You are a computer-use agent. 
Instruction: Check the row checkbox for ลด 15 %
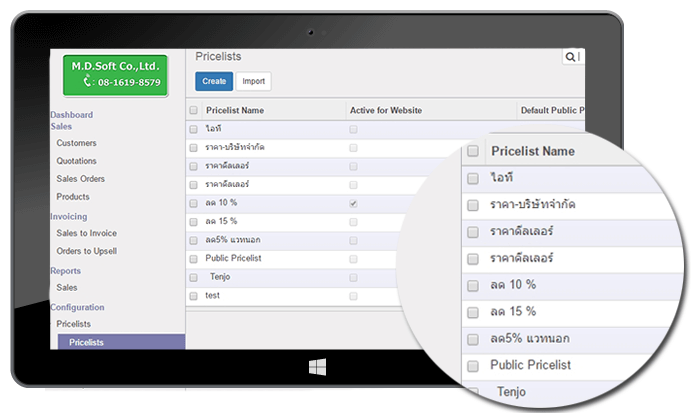(x=193, y=222)
